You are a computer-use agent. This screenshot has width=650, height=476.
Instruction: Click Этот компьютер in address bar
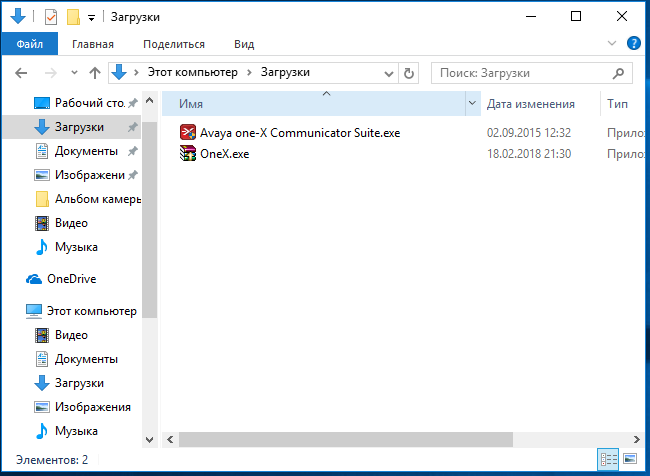click(x=193, y=72)
